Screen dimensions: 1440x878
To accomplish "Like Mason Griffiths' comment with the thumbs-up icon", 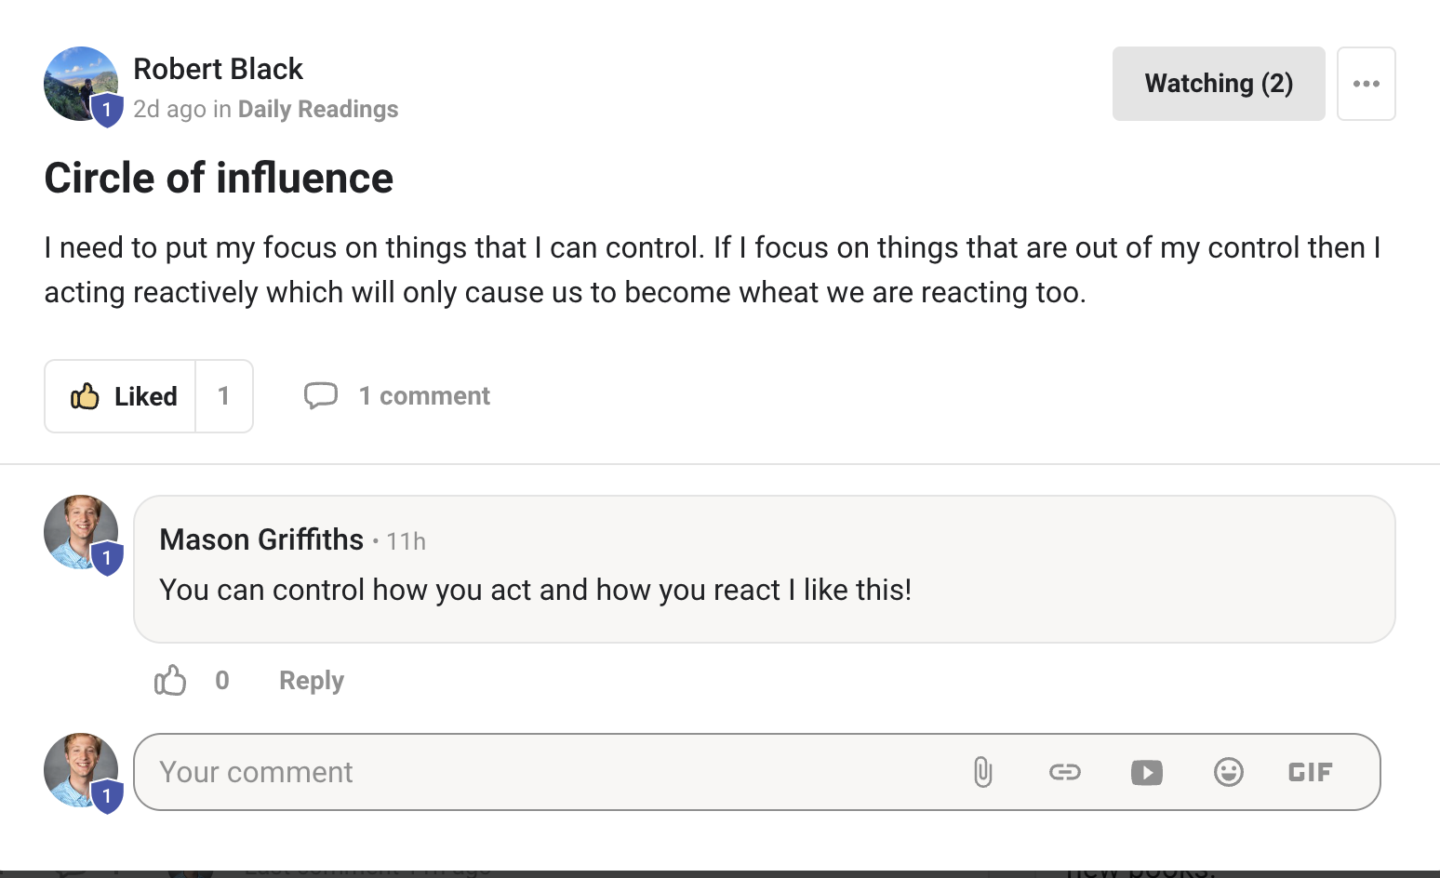I will pos(170,680).
